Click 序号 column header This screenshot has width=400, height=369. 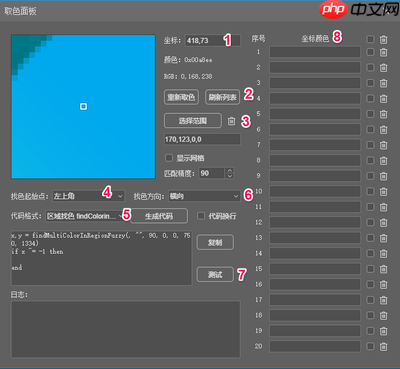point(258,39)
